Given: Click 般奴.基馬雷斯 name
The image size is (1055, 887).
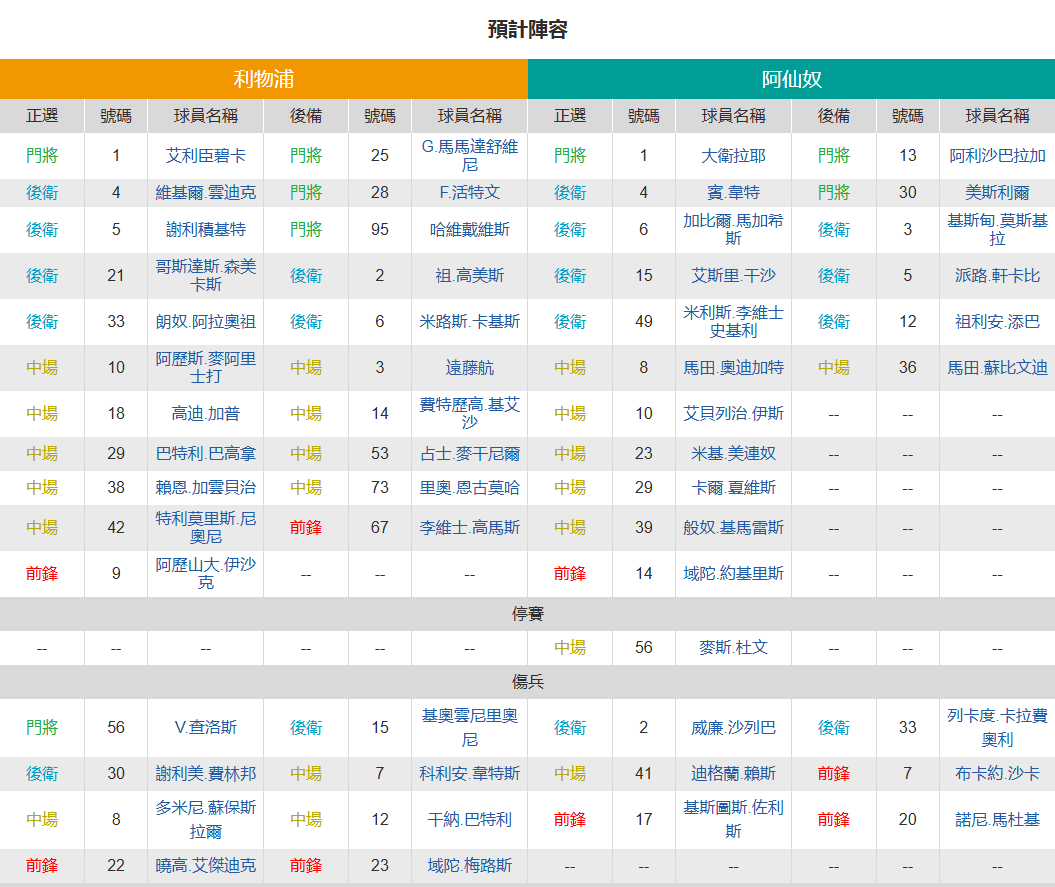Looking at the screenshot, I should (x=733, y=528).
